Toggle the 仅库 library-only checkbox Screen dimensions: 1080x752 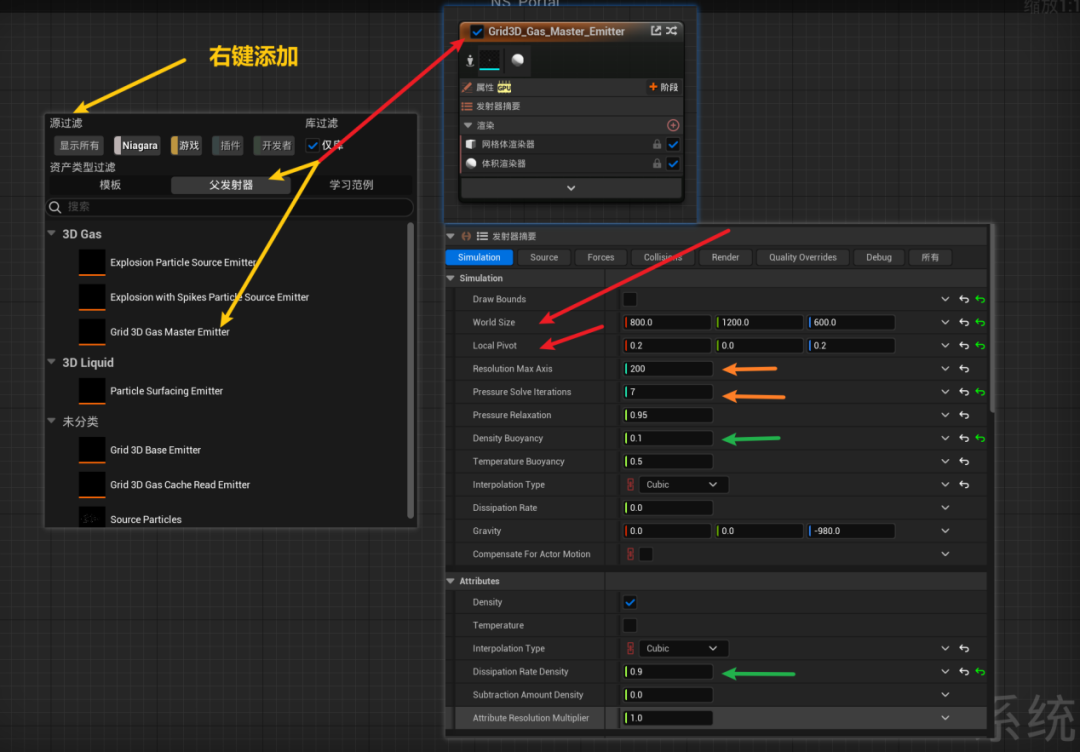pos(313,145)
